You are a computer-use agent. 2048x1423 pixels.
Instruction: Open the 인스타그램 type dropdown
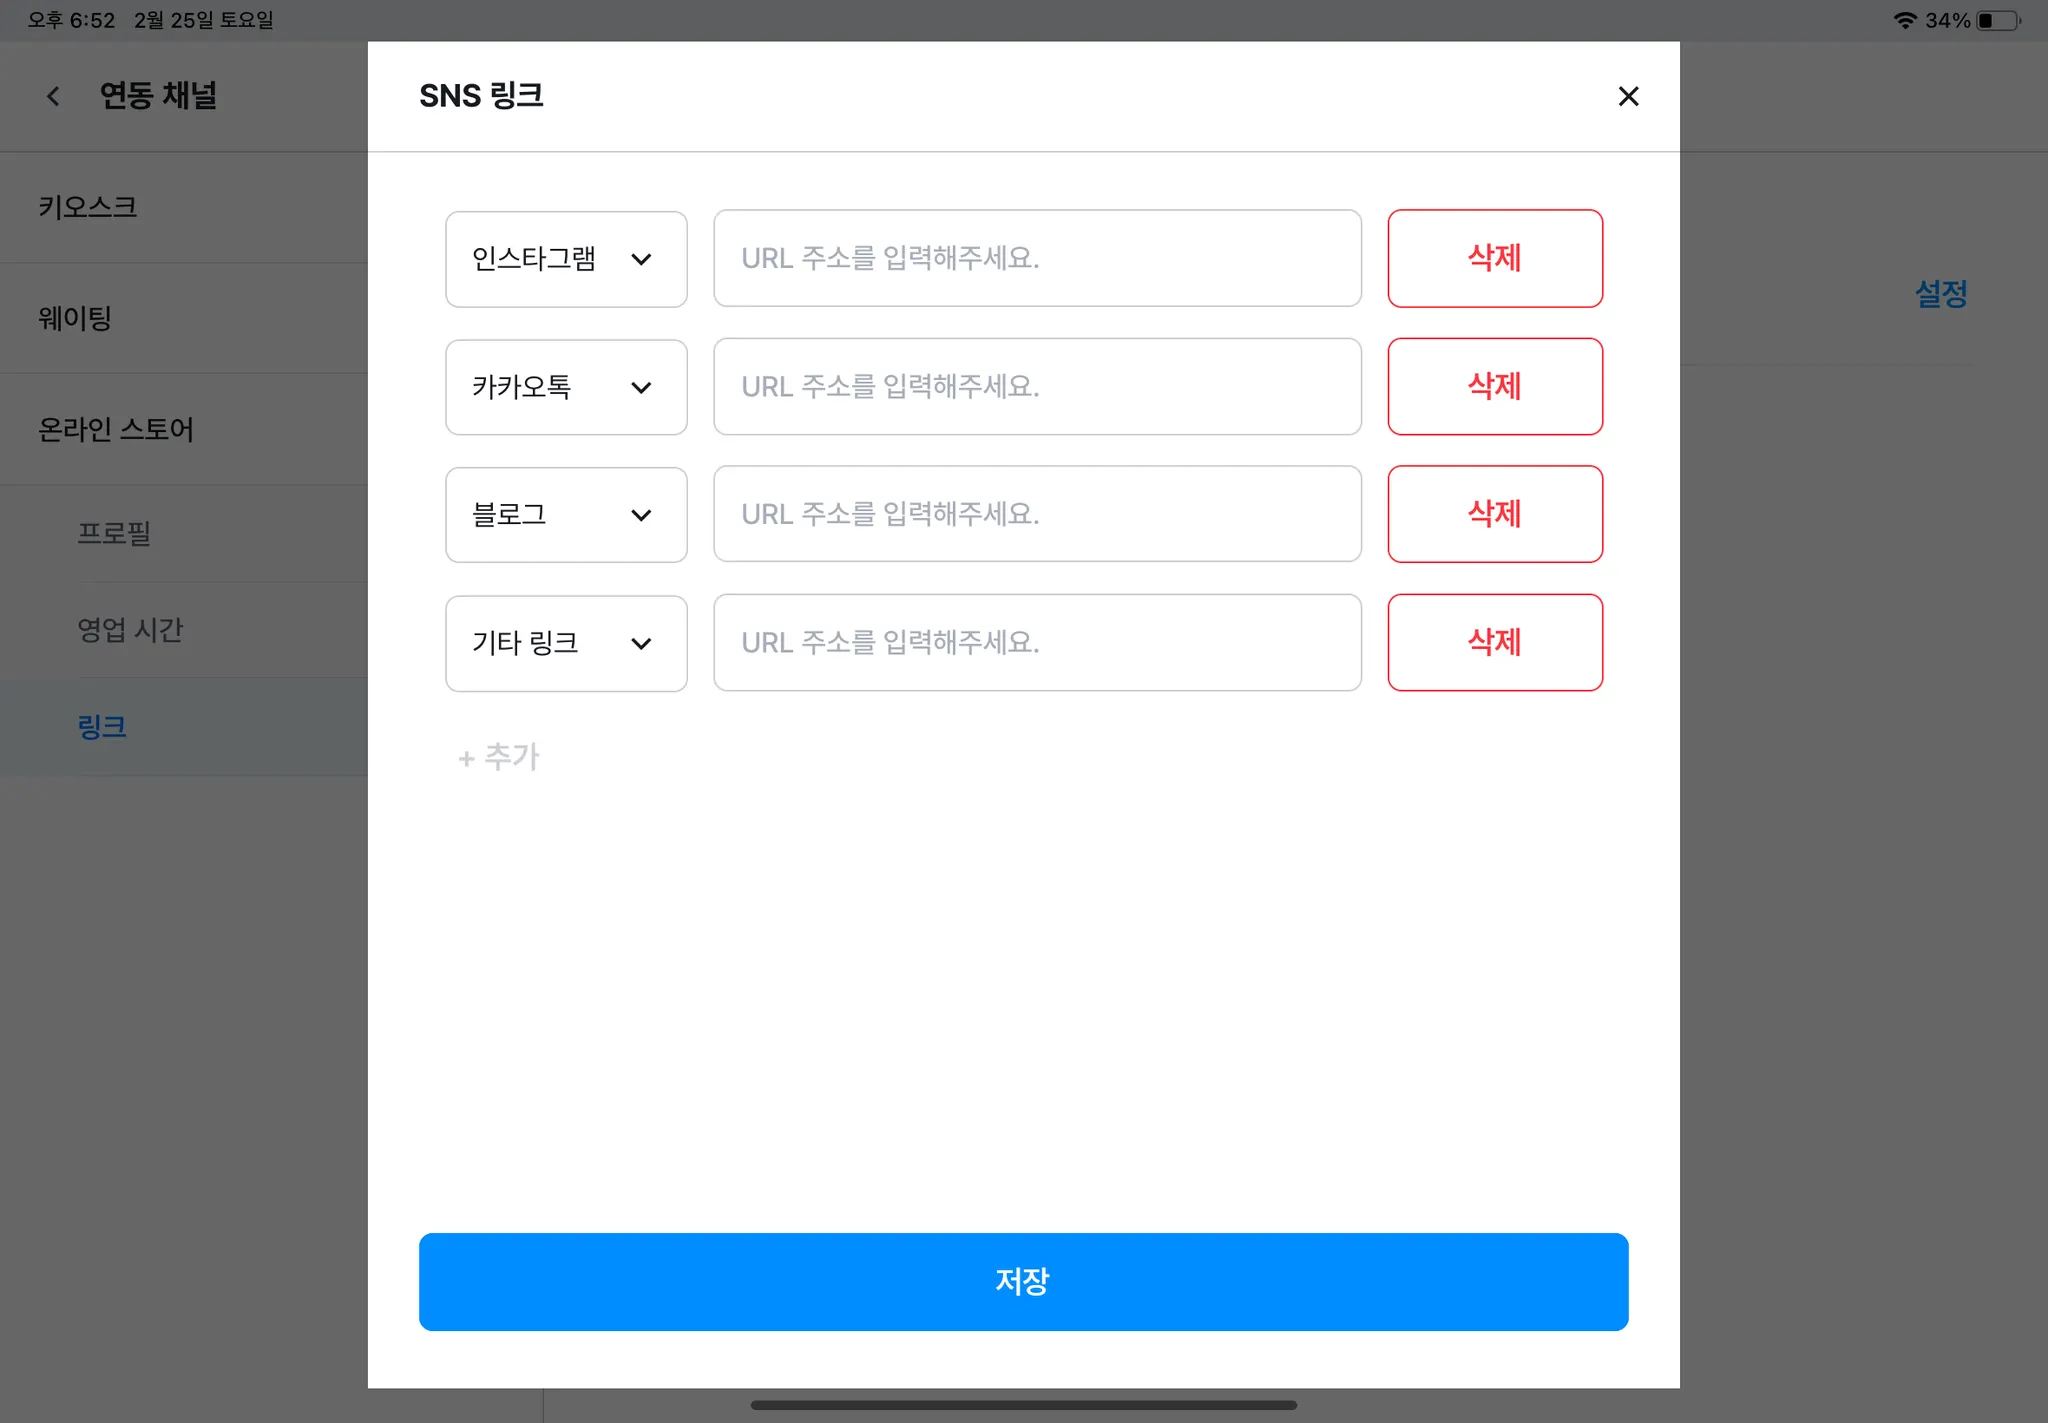[x=566, y=259]
